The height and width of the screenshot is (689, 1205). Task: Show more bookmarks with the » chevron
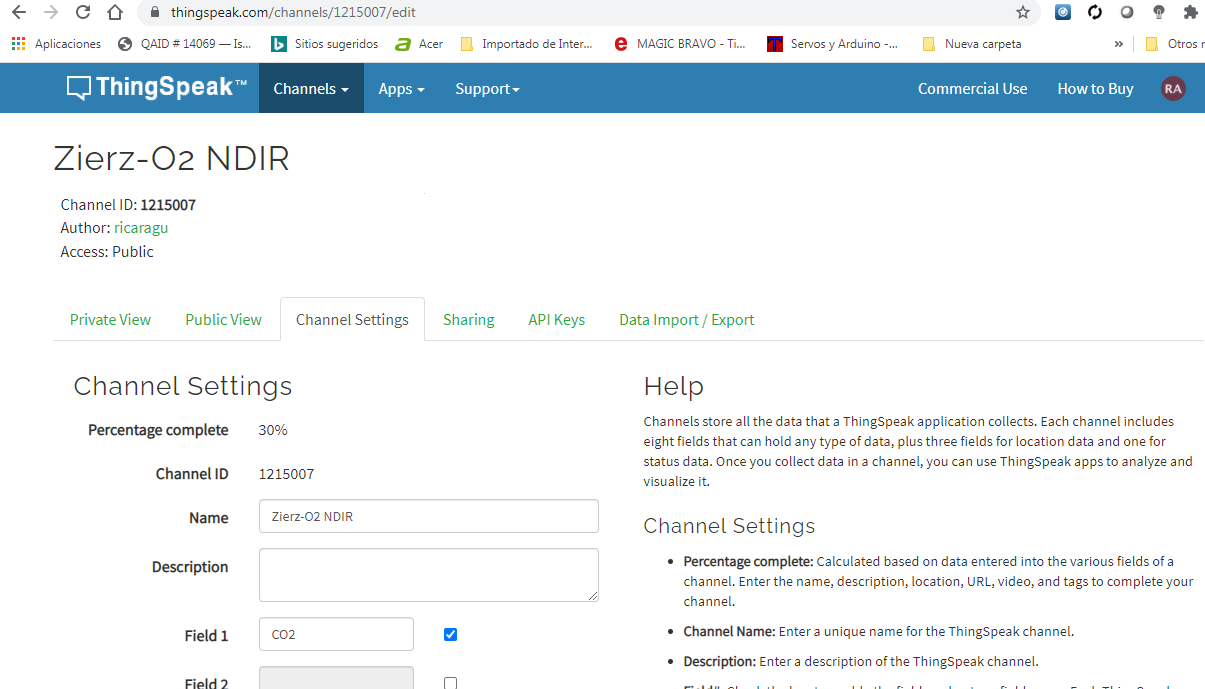click(x=1118, y=44)
